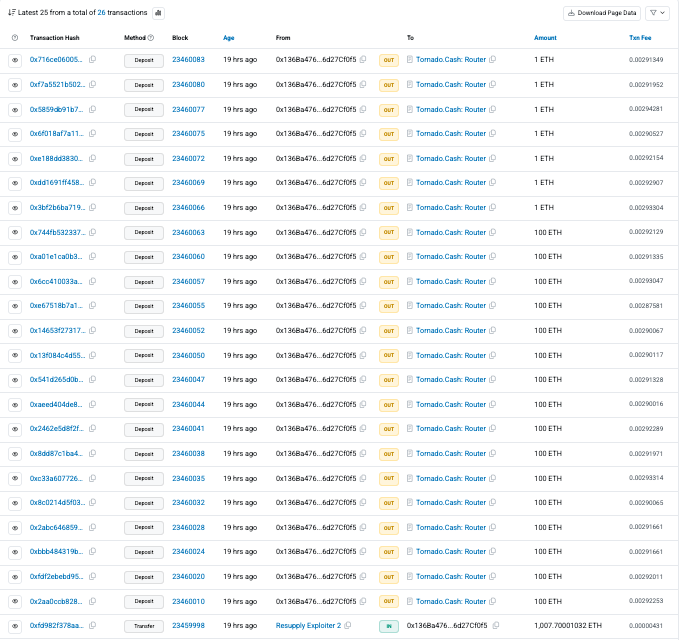Open the Resupply Exploiter 2 address
679x640 pixels.
308,625
